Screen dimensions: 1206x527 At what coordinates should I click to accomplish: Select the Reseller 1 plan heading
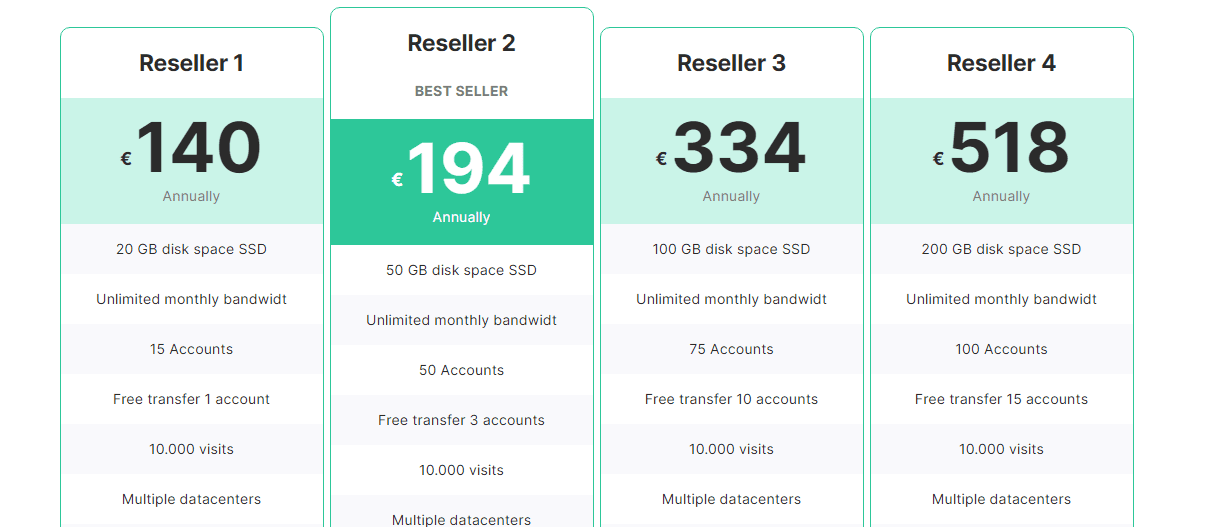click(x=191, y=63)
